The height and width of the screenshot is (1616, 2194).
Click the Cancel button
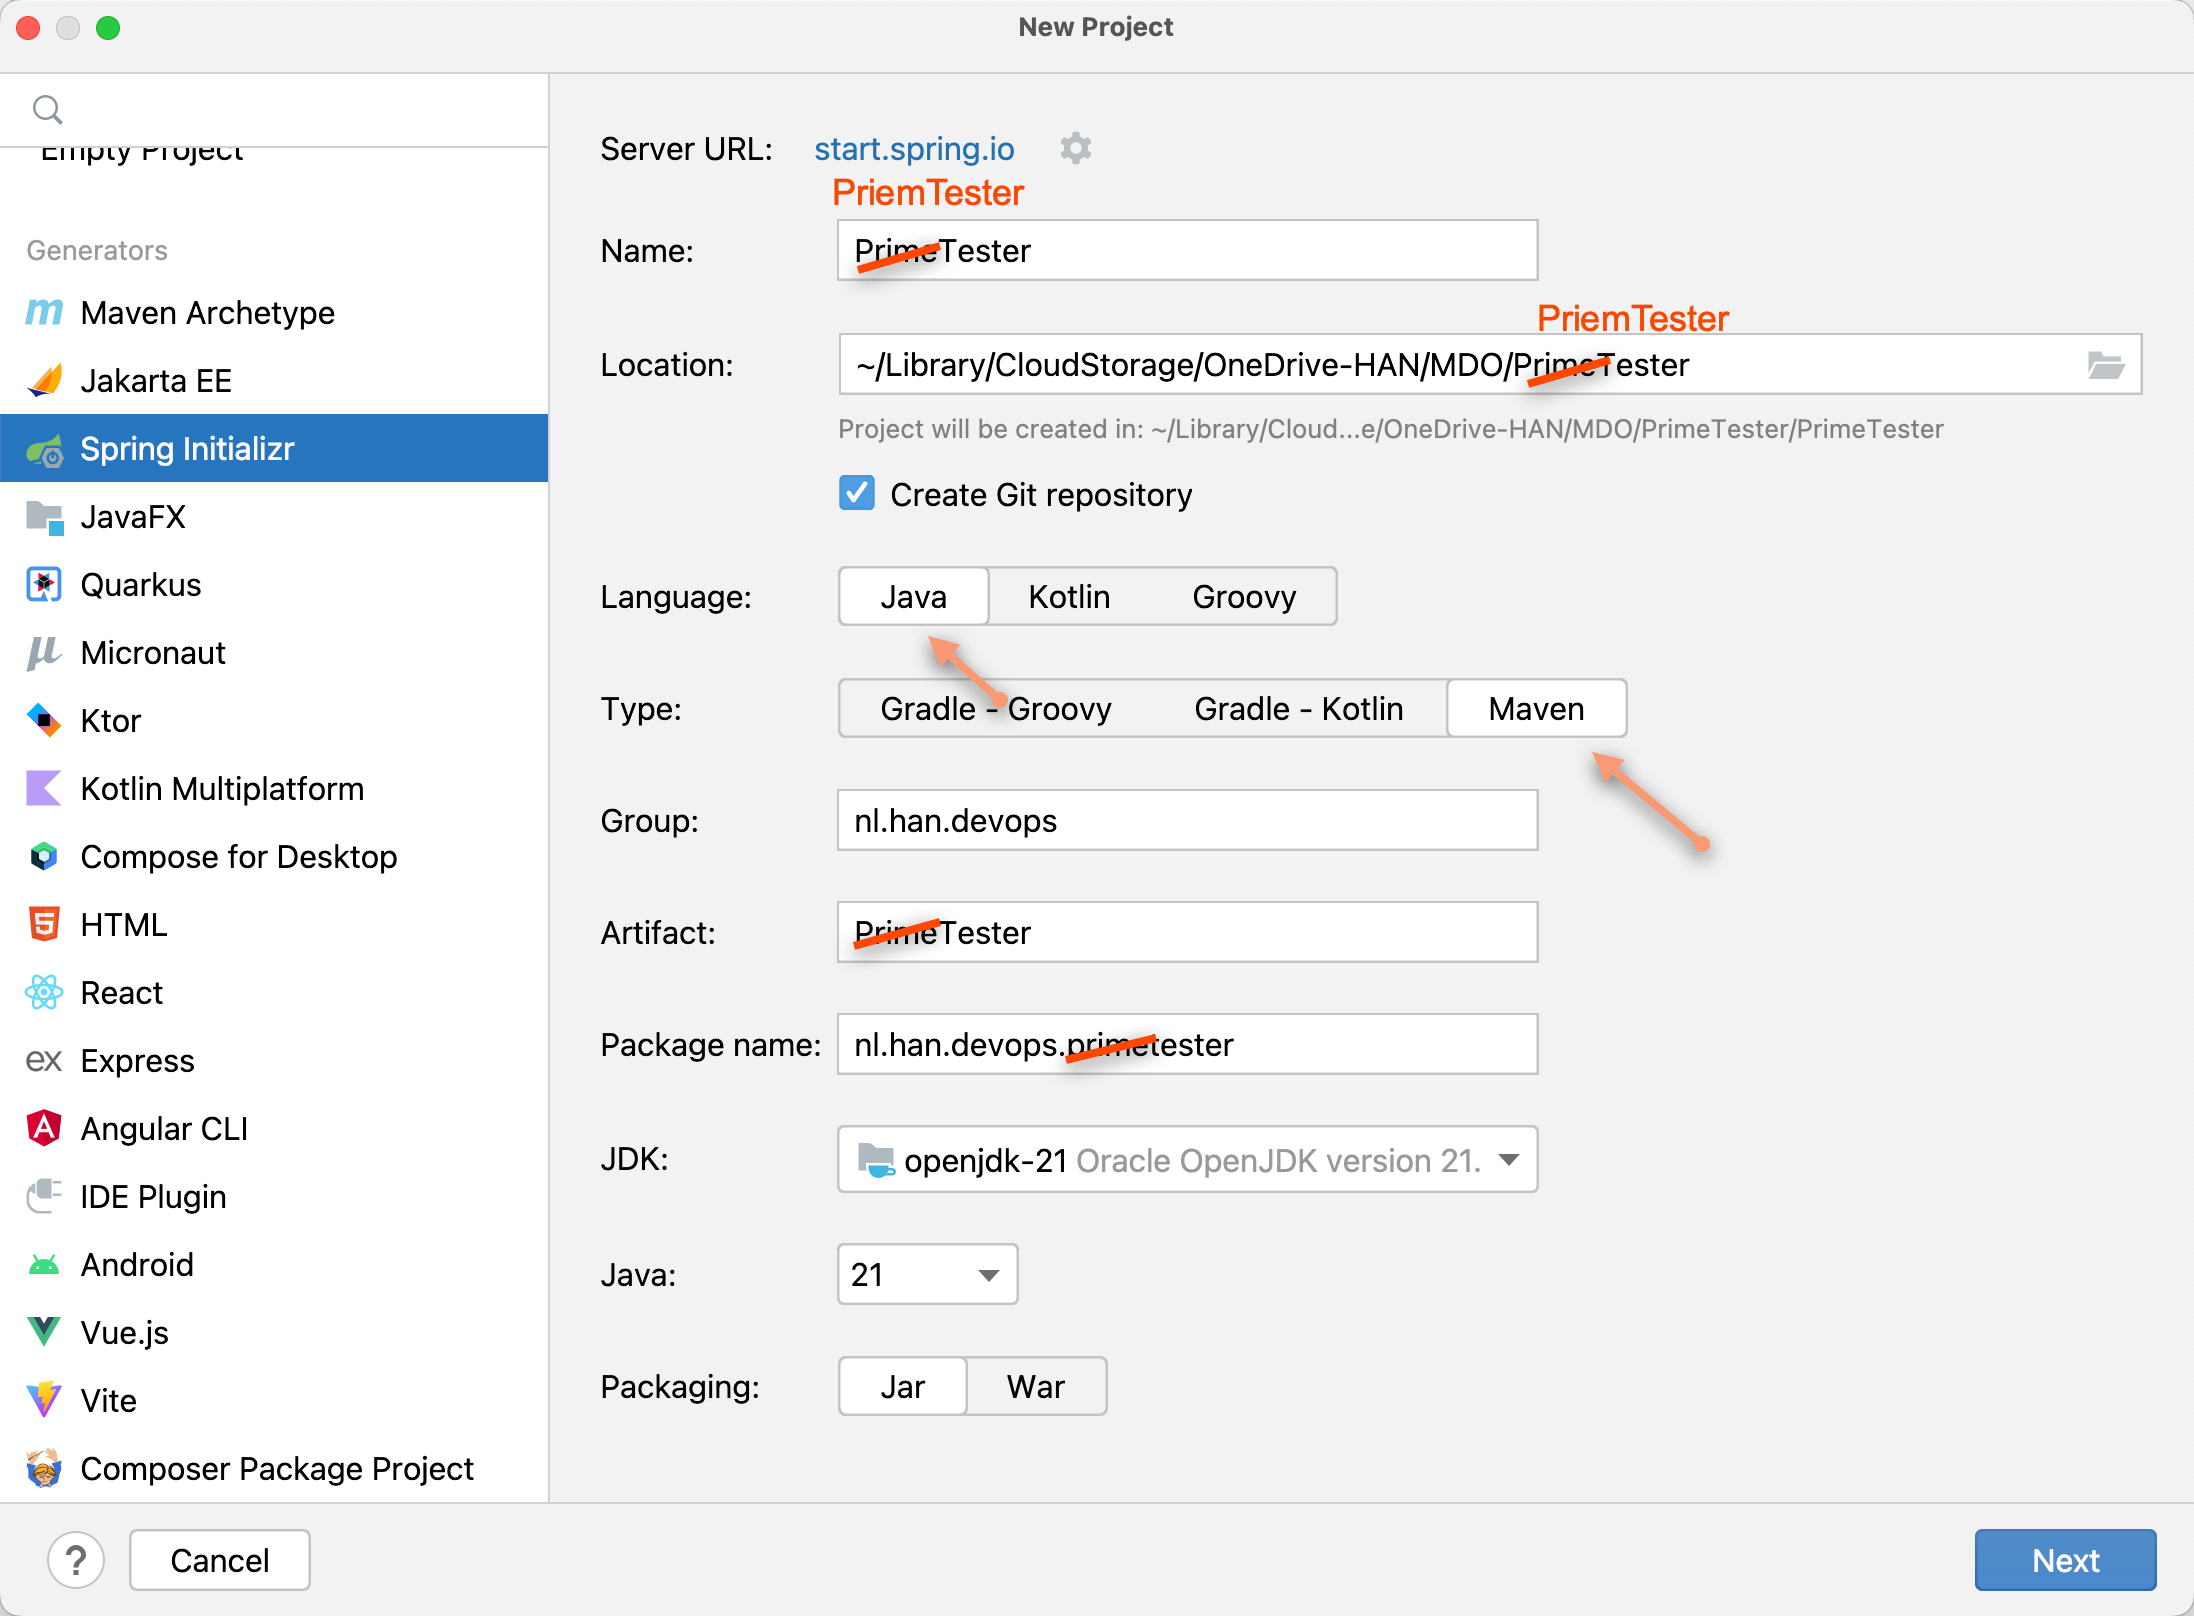click(220, 1560)
